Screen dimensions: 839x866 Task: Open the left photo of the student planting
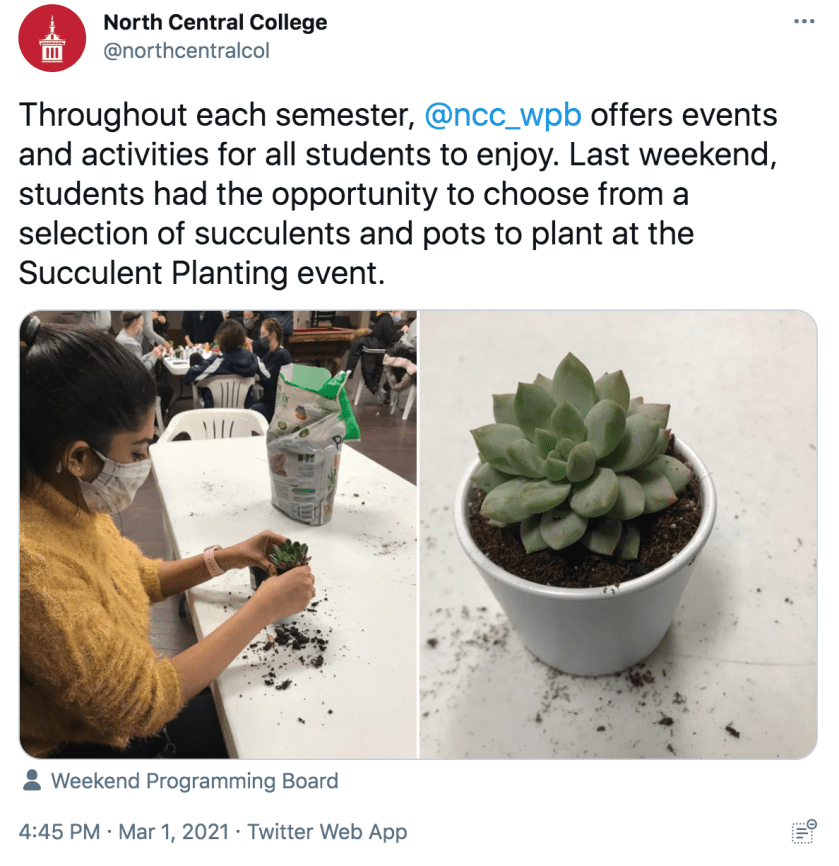pos(218,534)
